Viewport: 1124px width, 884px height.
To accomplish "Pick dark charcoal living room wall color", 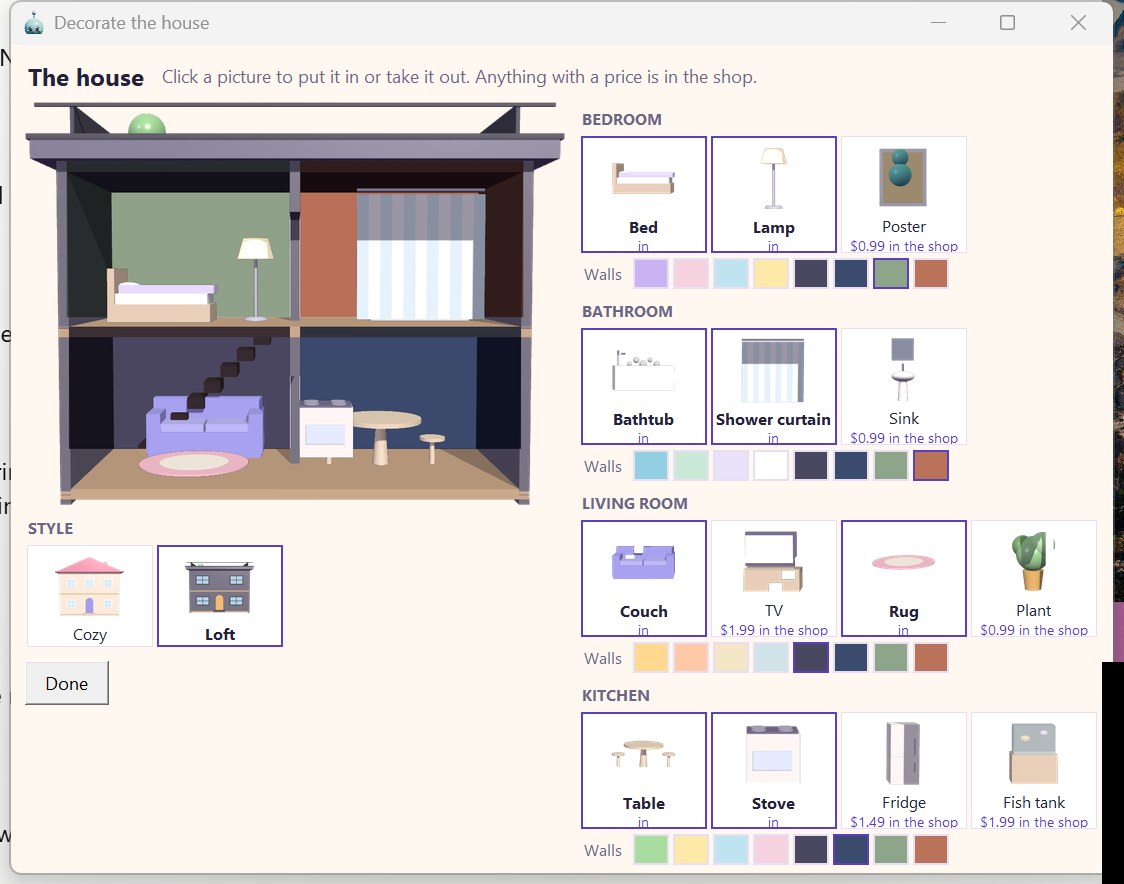I will [x=811, y=658].
